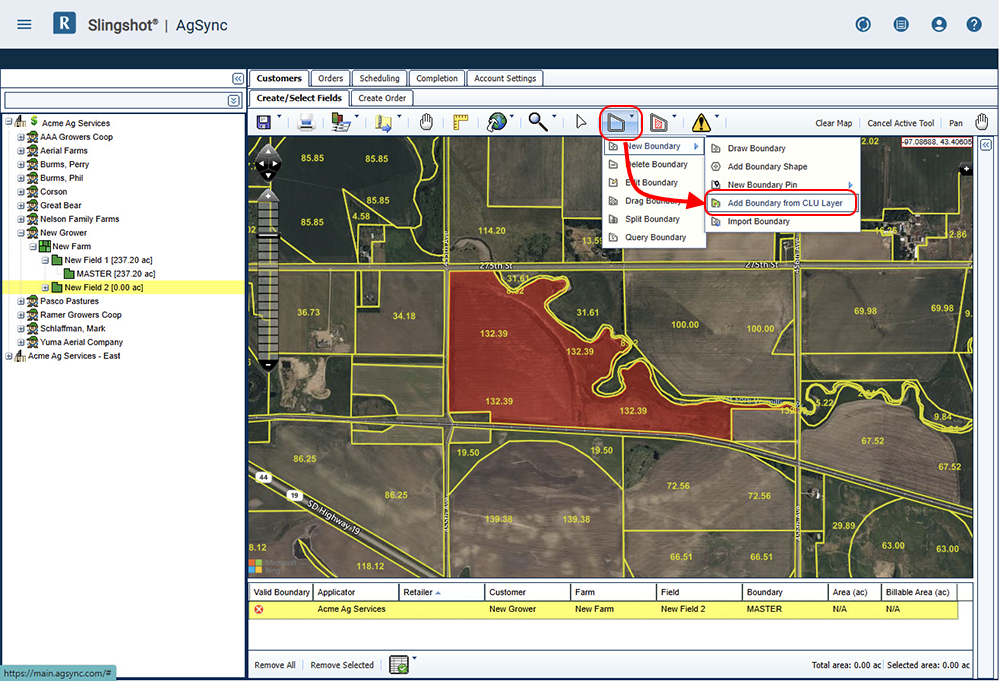Expand the Nelson Family Farms node
The image size is (1000, 681).
pyautogui.click(x=20, y=219)
